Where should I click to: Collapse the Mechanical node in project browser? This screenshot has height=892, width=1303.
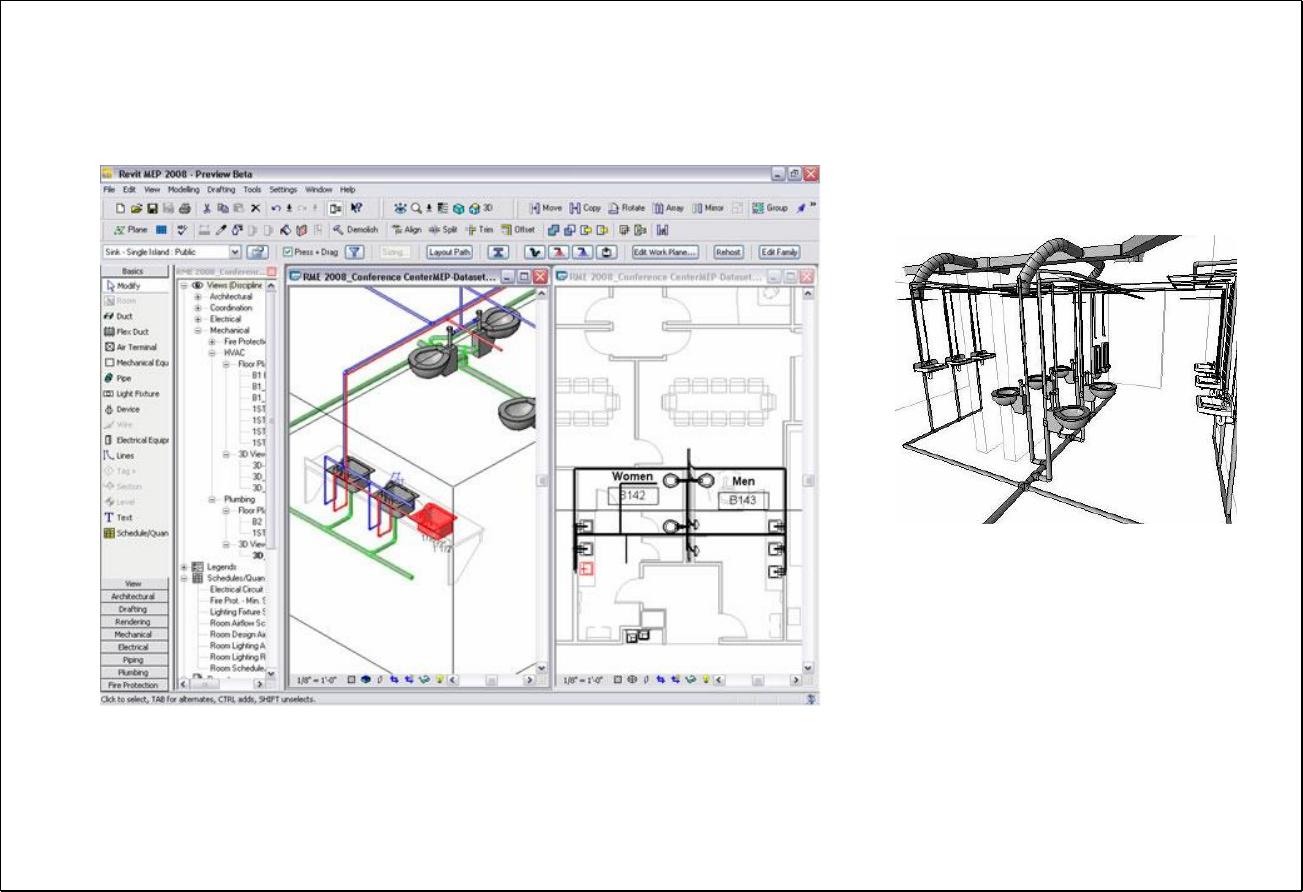[x=198, y=330]
